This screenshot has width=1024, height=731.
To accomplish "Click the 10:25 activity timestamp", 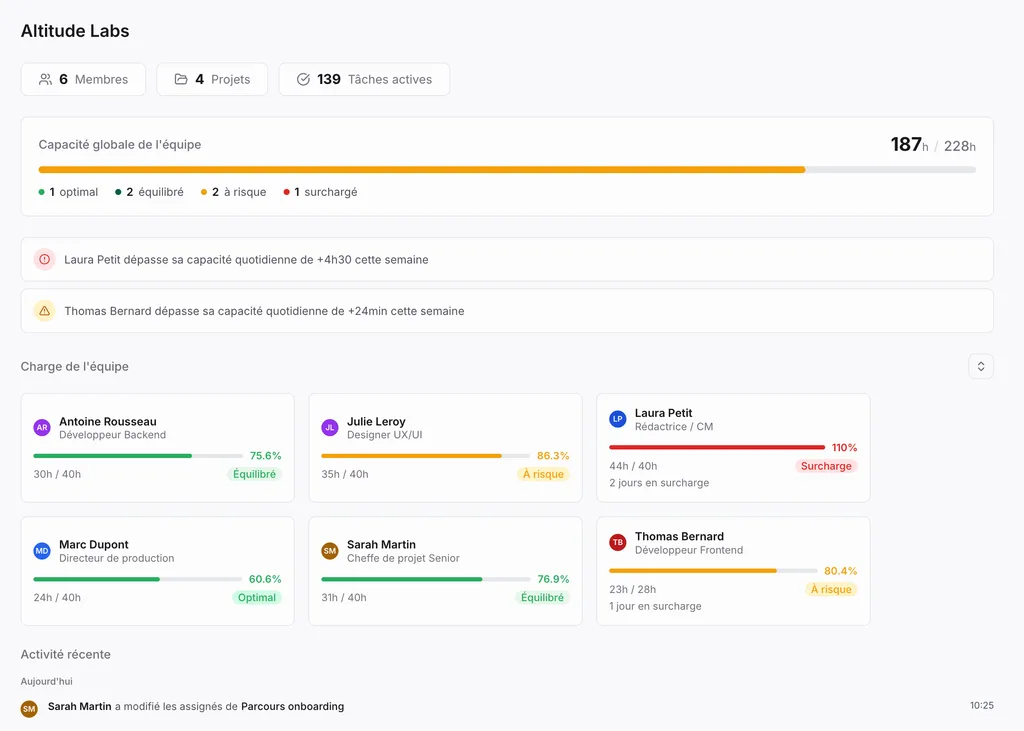I will coord(982,706).
